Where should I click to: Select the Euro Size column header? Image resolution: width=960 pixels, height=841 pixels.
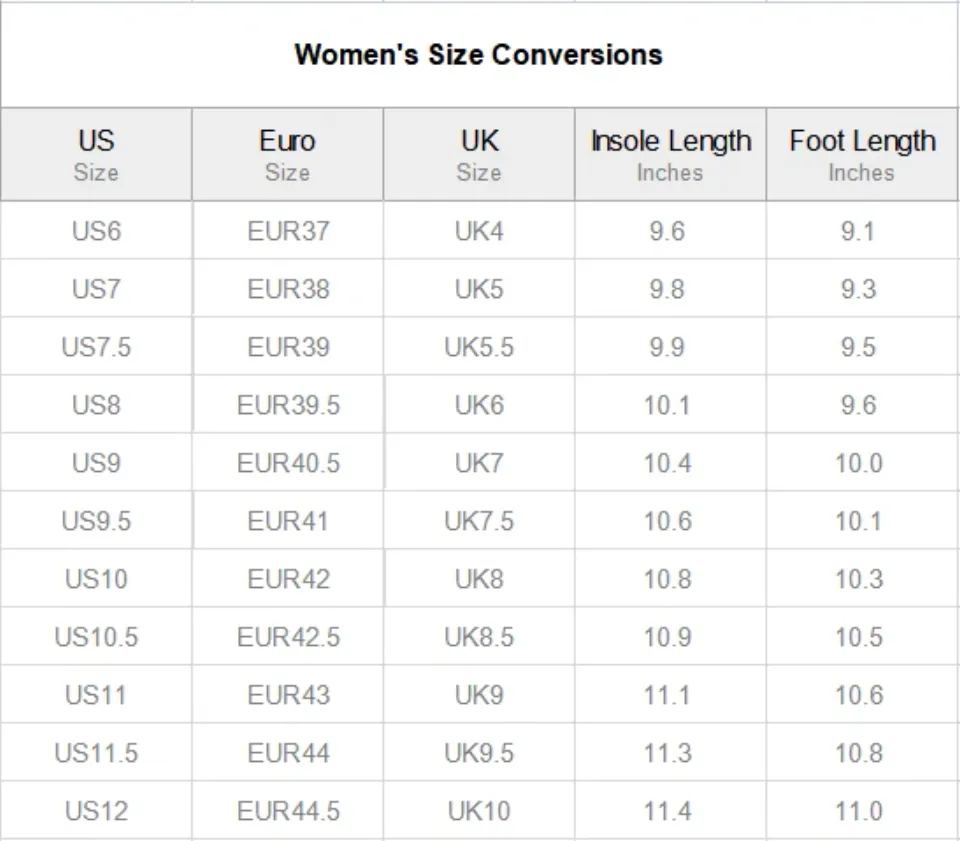287,155
